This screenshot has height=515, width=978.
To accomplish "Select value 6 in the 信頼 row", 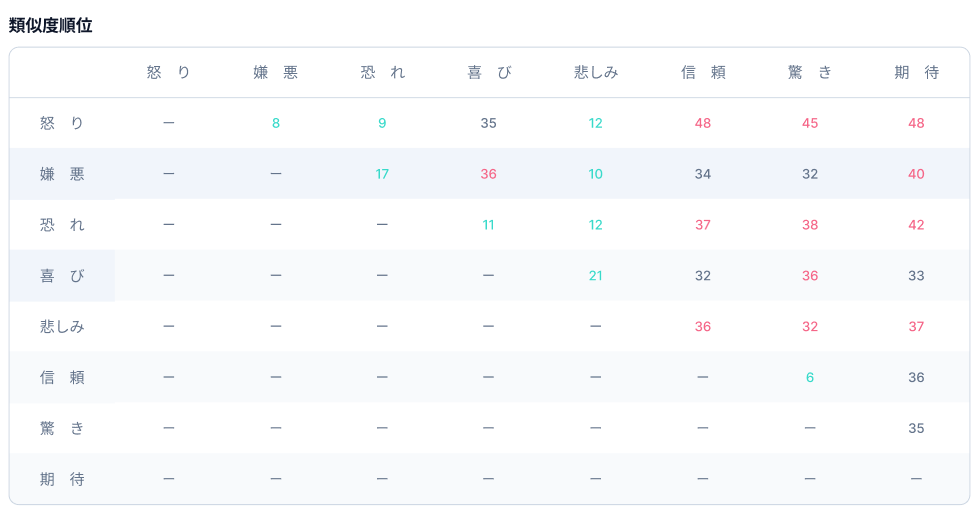I will coord(810,377).
